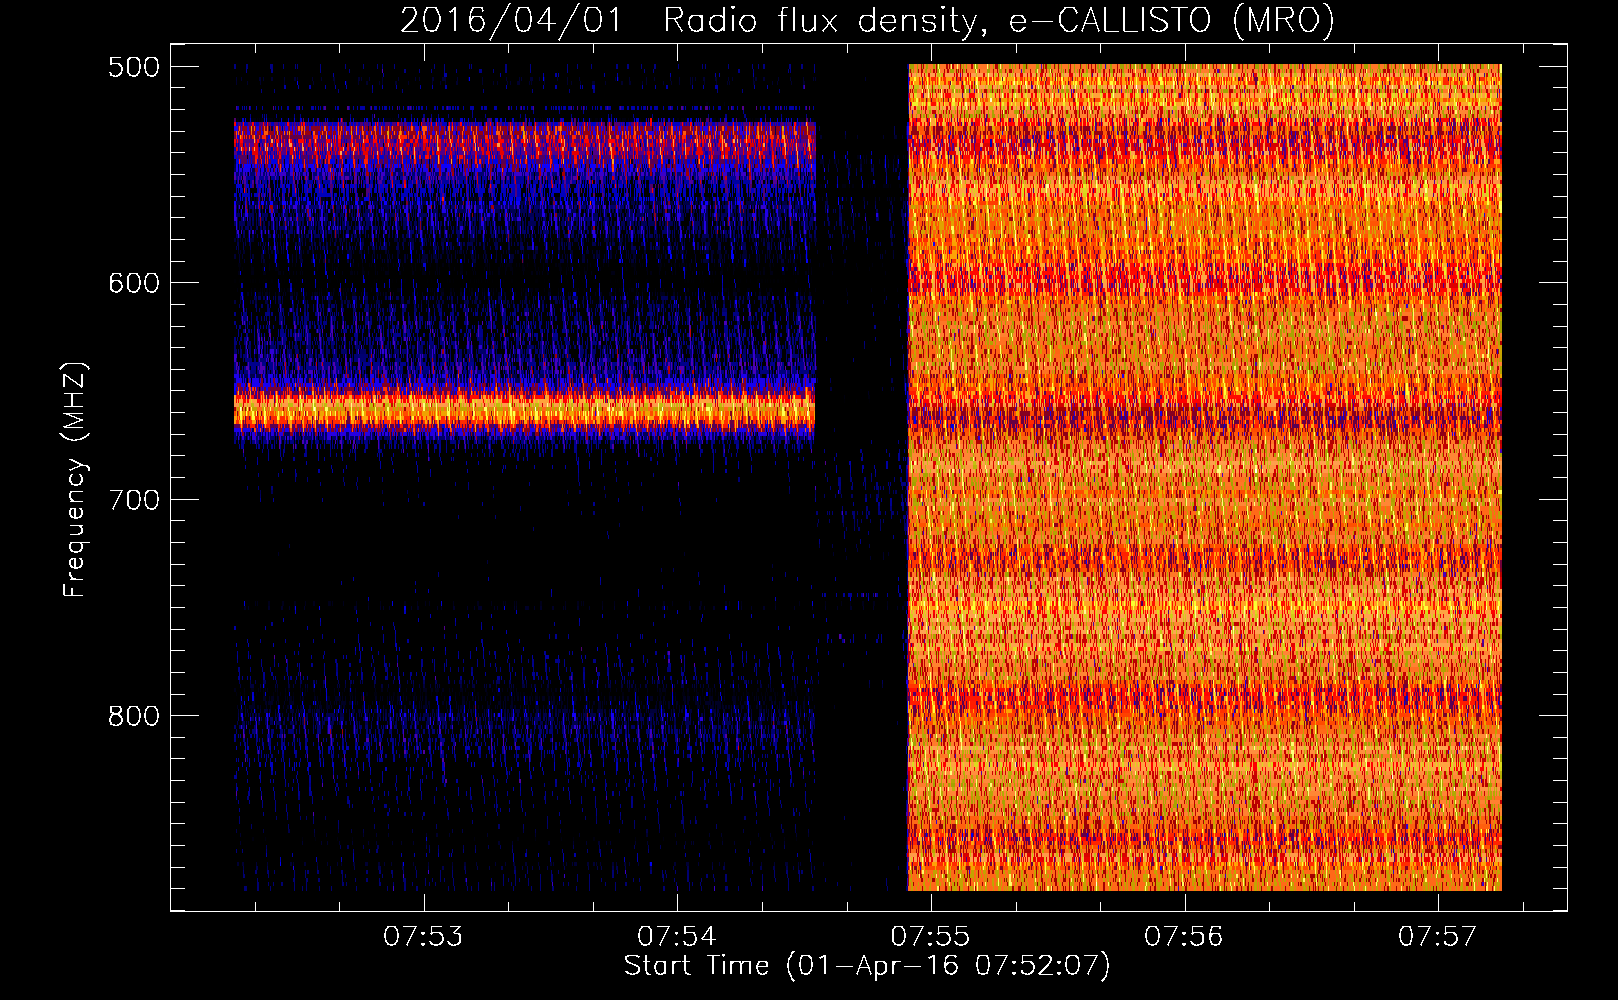This screenshot has height=1000, width=1618.
Task: Click the 500 frequency tick label
Action: (134, 67)
